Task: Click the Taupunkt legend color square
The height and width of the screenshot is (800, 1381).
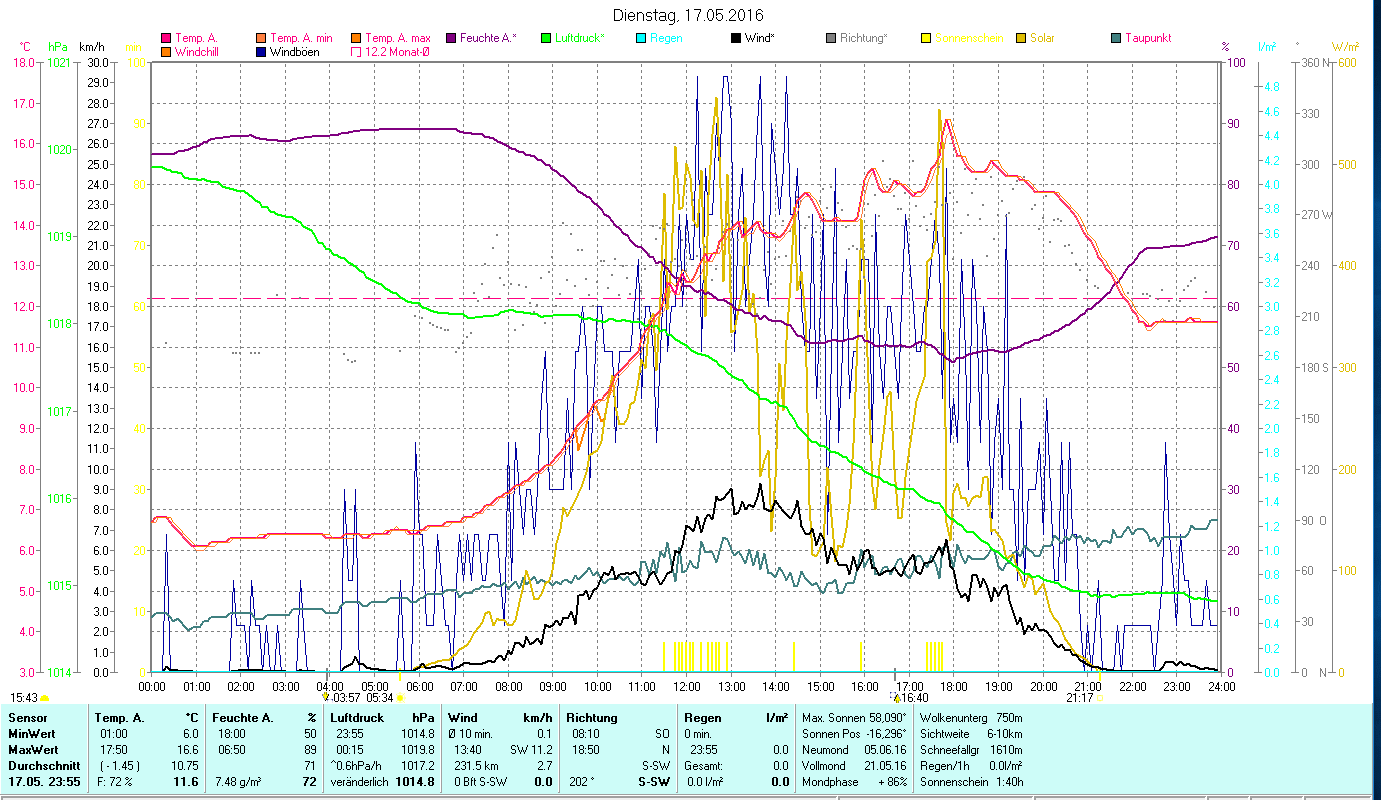Action: click(1116, 38)
